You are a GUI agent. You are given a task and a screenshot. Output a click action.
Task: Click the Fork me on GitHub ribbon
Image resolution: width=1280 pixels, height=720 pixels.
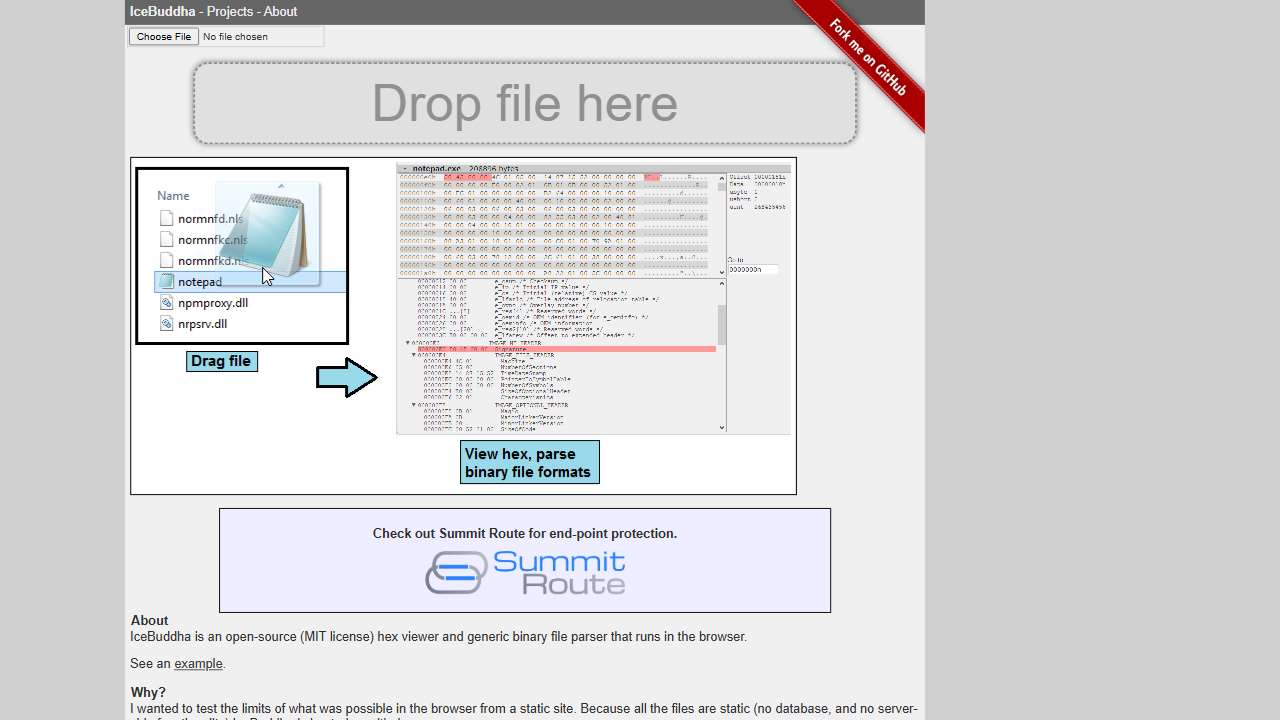coord(868,59)
